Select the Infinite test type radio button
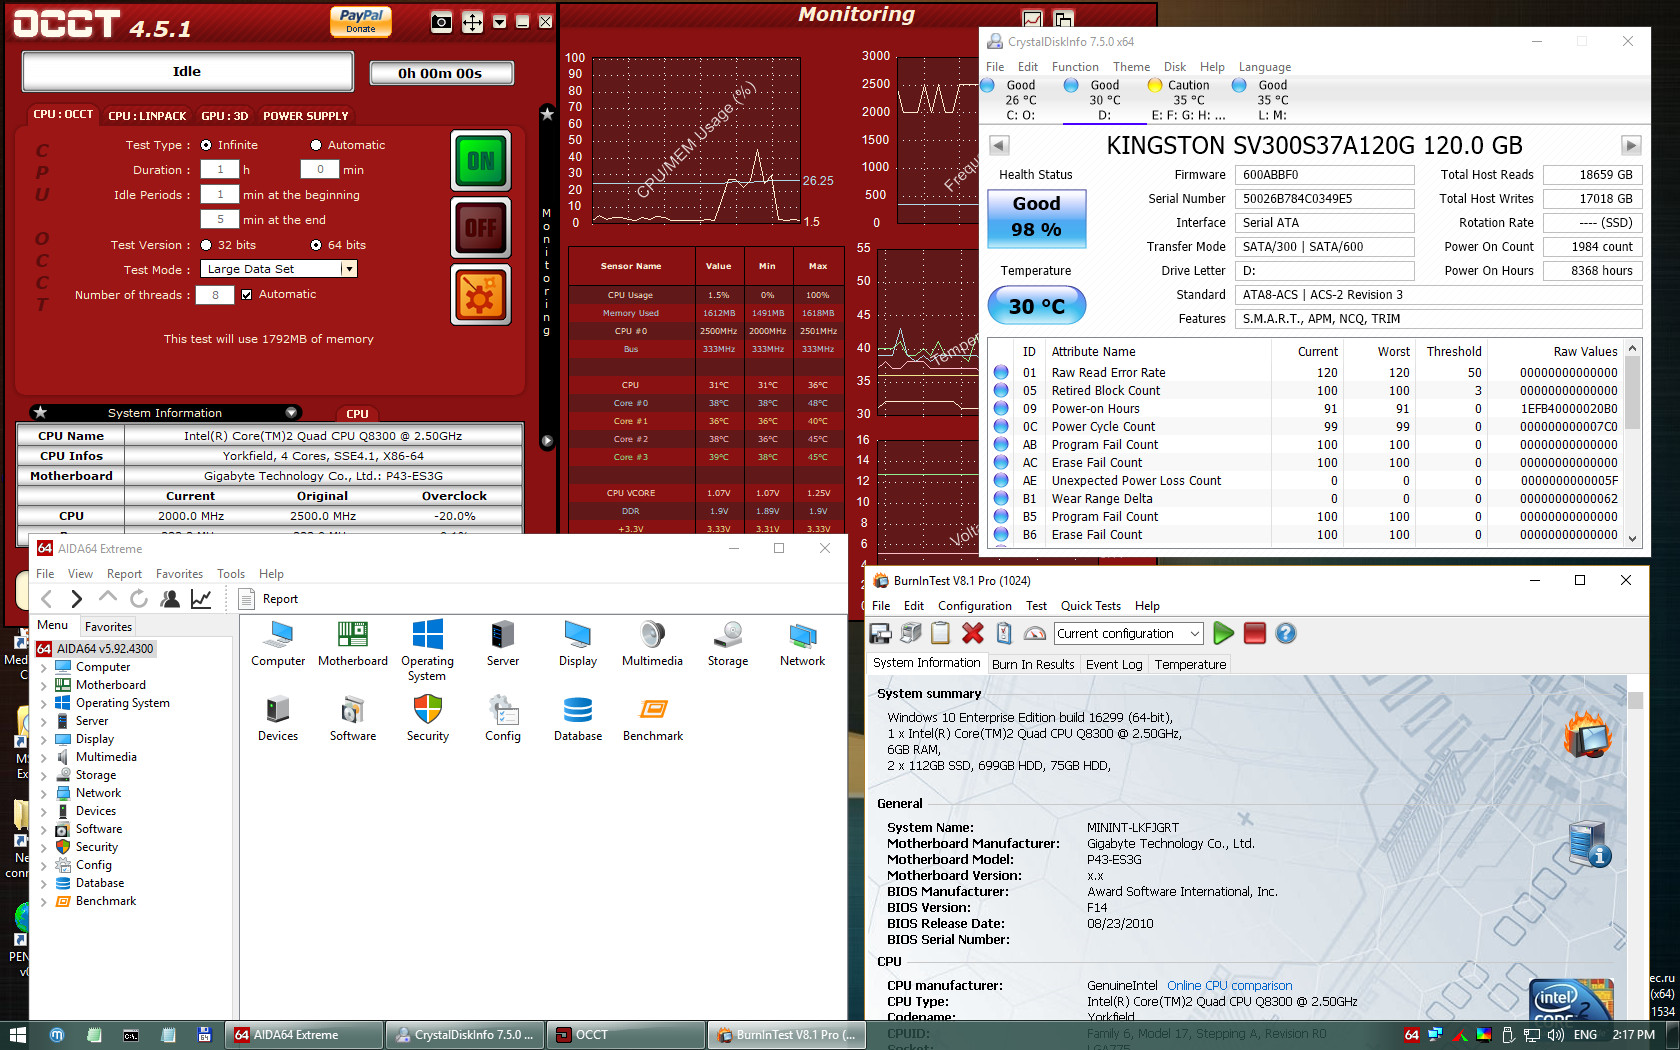The height and width of the screenshot is (1050, 1680). pos(206,145)
